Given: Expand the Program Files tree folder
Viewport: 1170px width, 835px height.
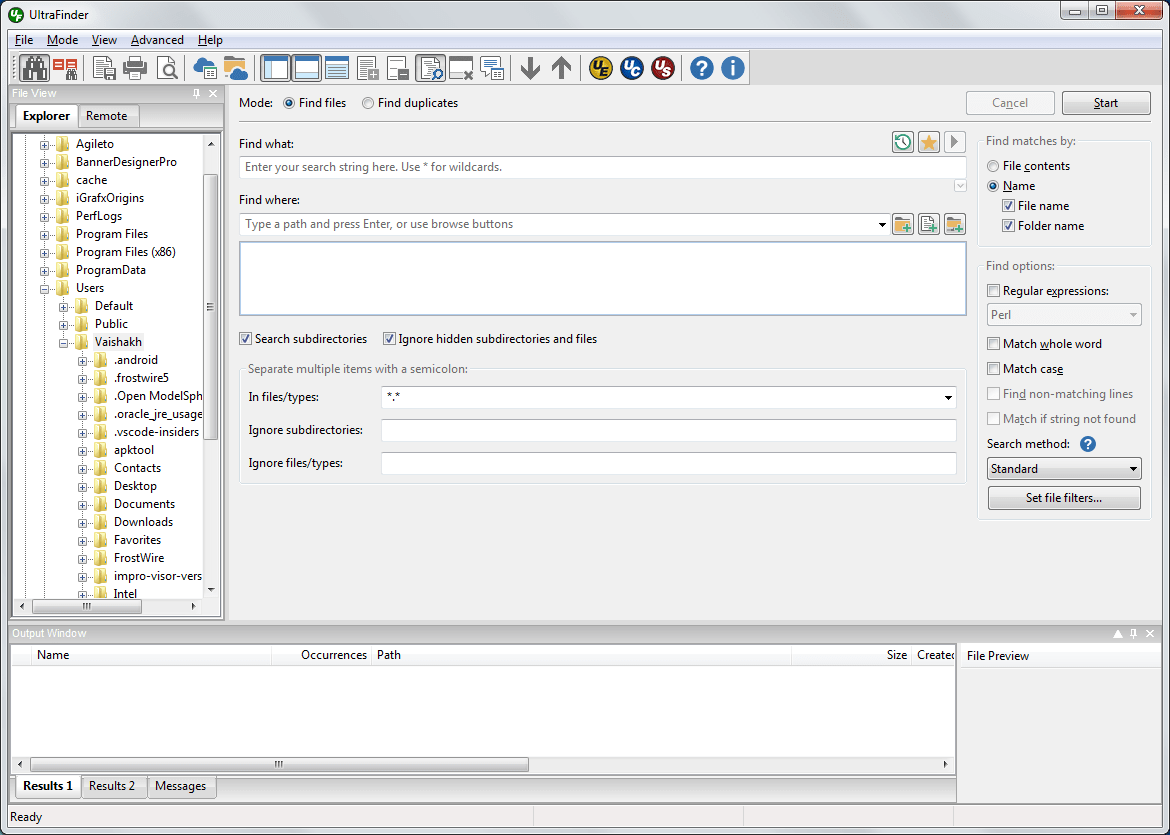Looking at the screenshot, I should click(45, 234).
